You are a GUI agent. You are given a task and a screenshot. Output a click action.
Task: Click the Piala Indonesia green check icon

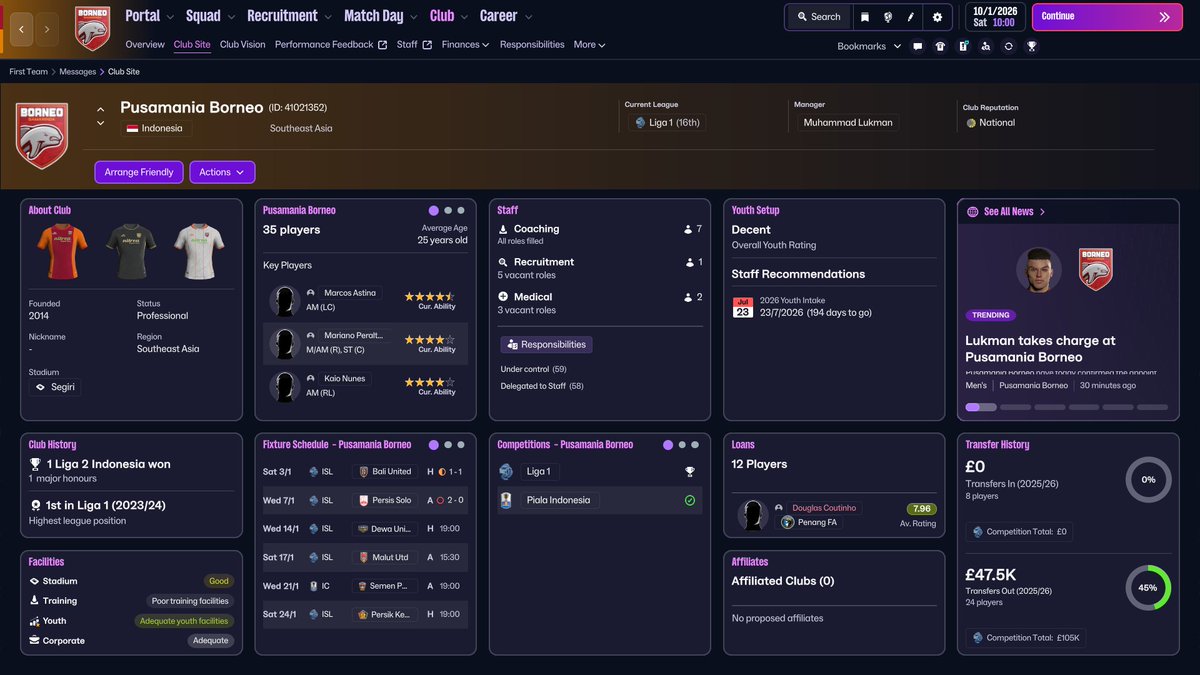pos(689,500)
